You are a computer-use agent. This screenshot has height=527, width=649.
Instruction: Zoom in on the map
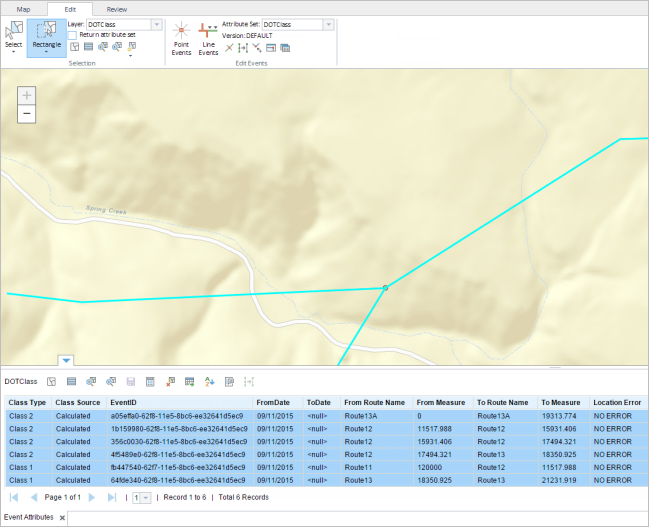click(26, 96)
